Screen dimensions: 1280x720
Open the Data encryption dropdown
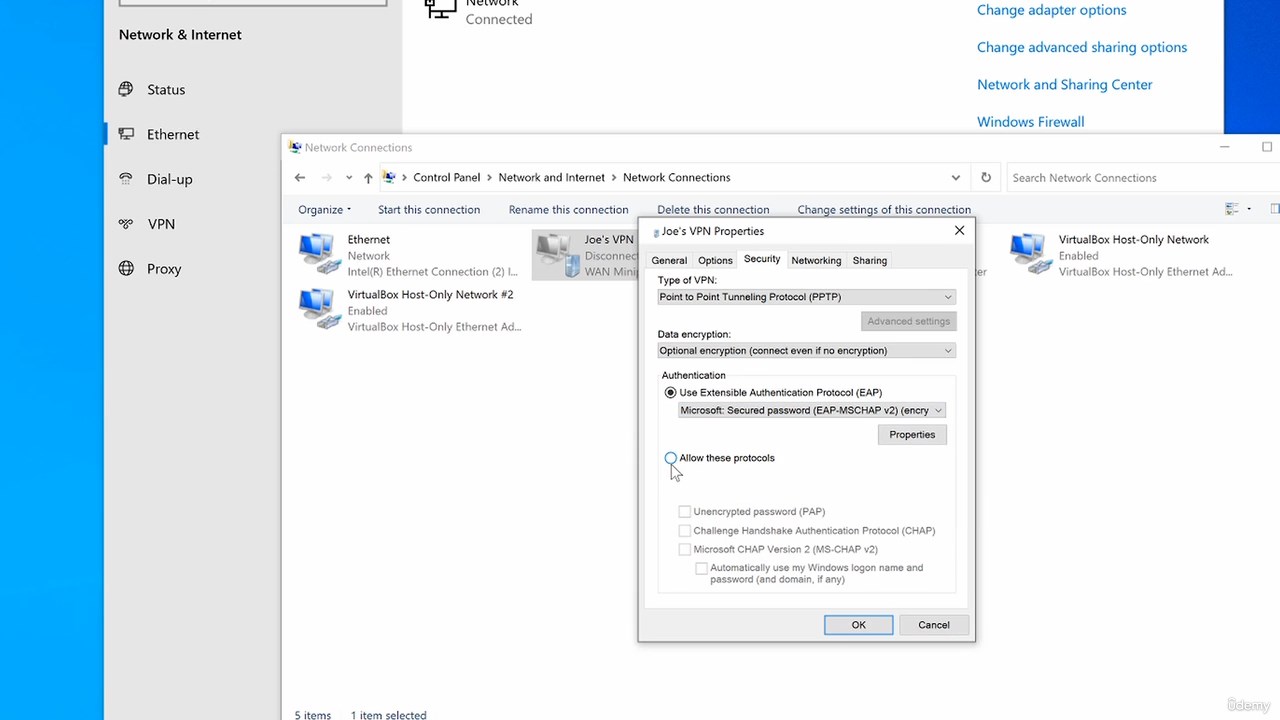pos(806,351)
